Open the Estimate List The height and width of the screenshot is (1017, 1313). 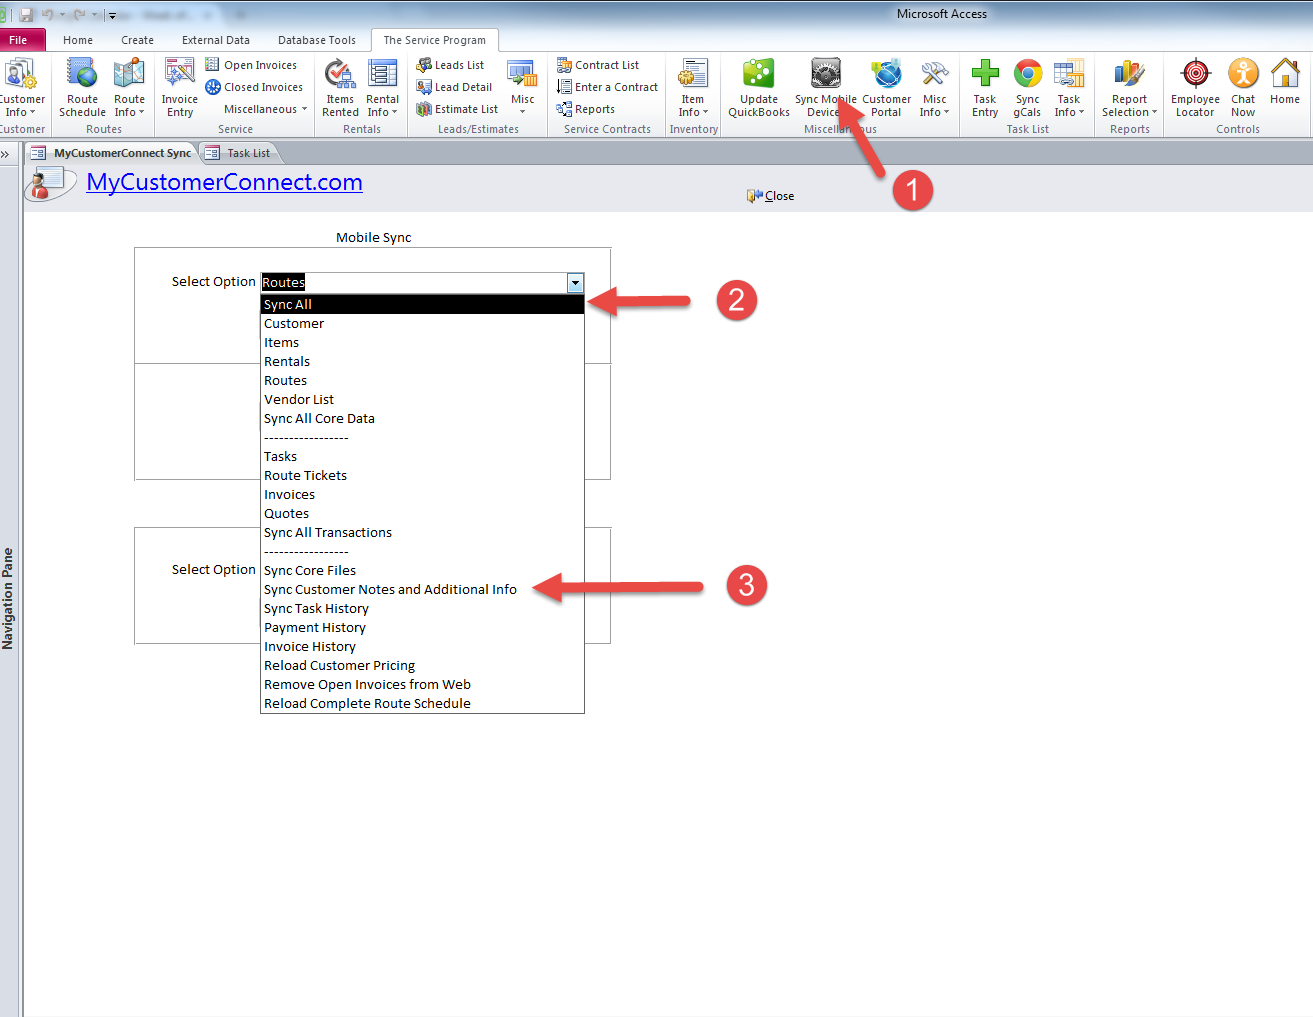tap(457, 109)
